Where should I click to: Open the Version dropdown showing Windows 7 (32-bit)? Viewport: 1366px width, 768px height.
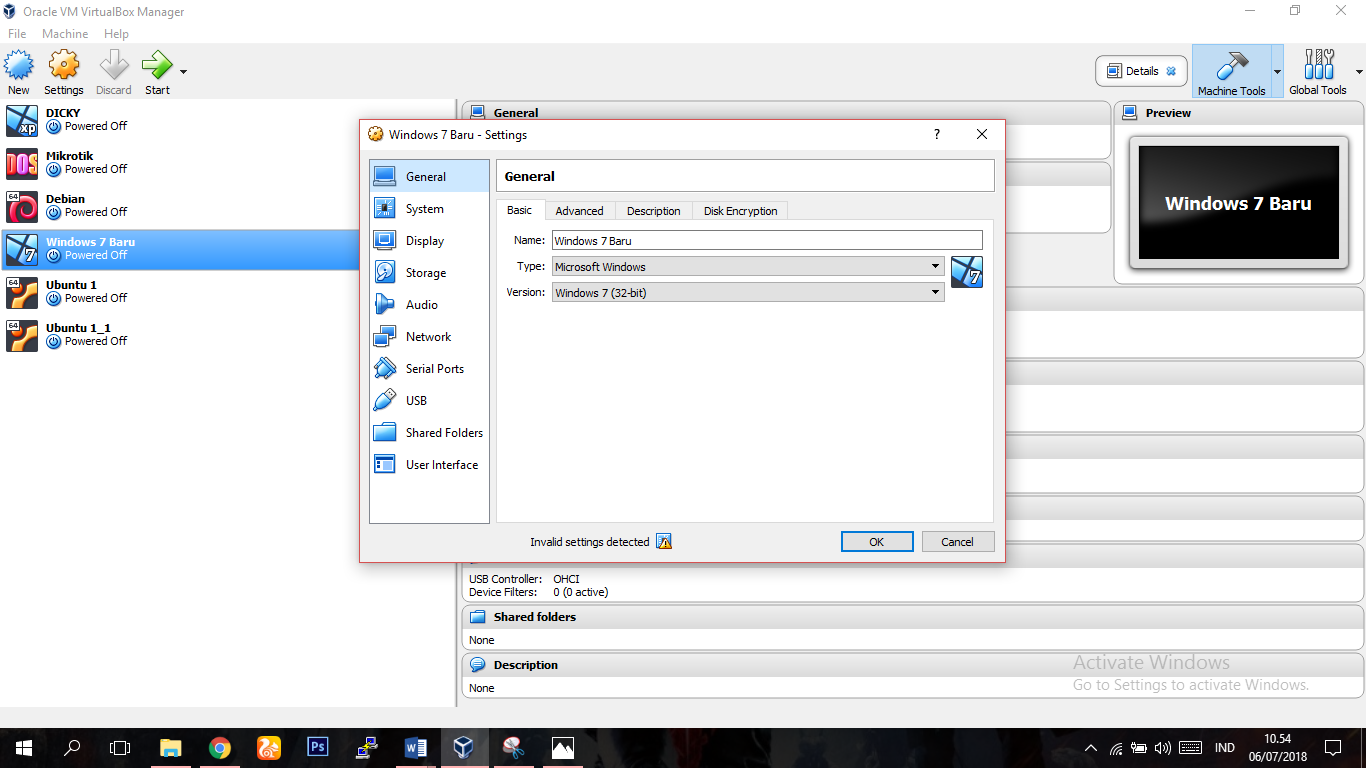[748, 292]
